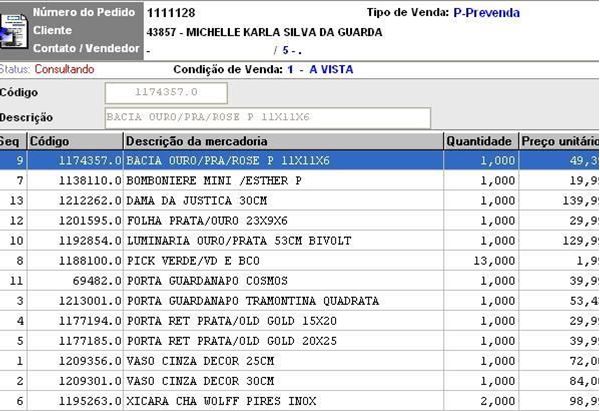The height and width of the screenshot is (411, 600).
Task: Click the Condição de Venda value A VISTA
Action: [331, 70]
